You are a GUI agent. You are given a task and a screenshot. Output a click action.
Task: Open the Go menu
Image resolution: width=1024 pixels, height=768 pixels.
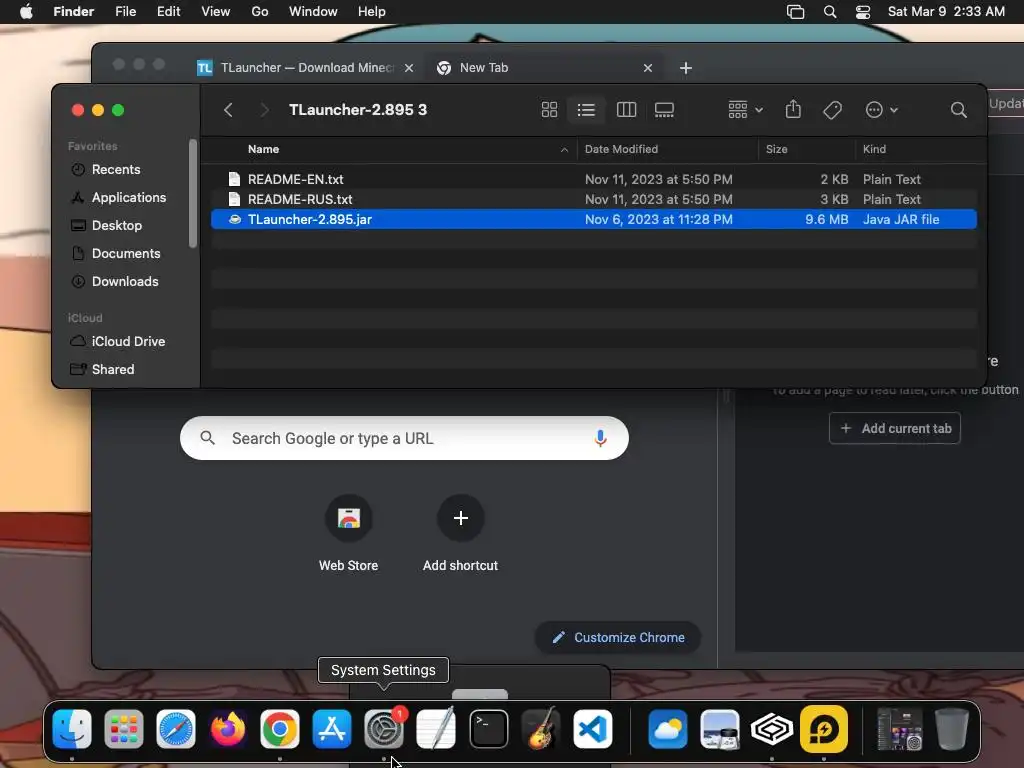[260, 12]
